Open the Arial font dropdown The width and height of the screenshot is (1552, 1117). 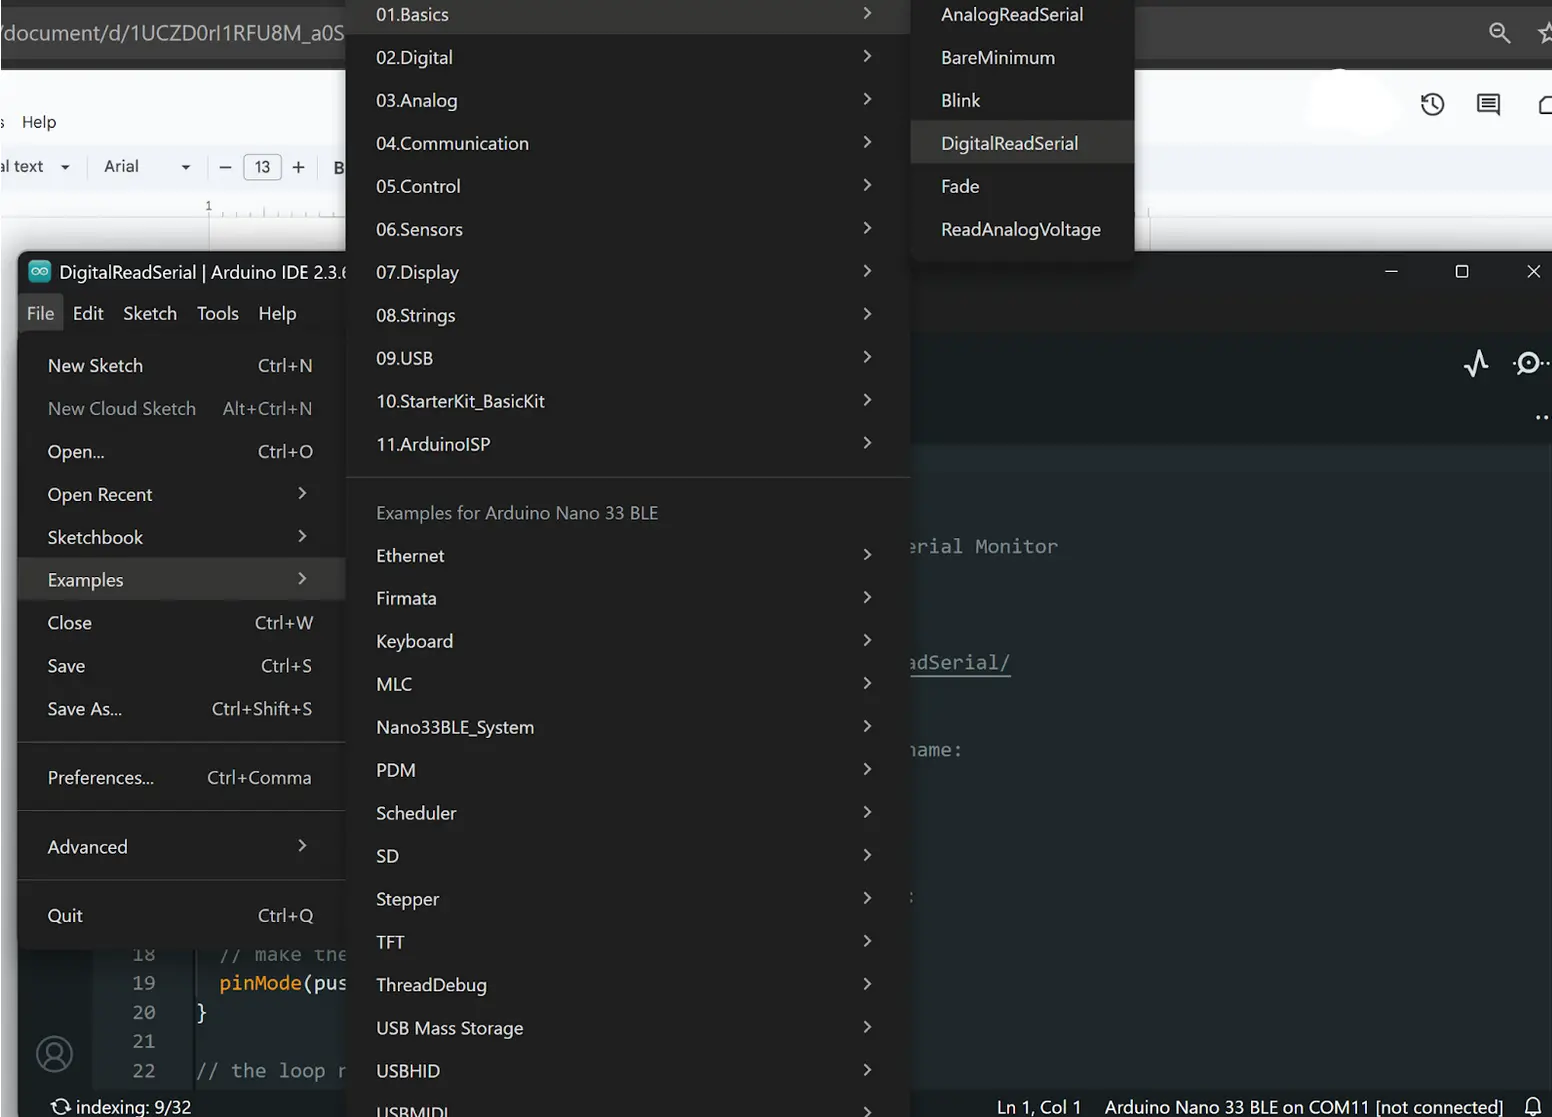[147, 167]
